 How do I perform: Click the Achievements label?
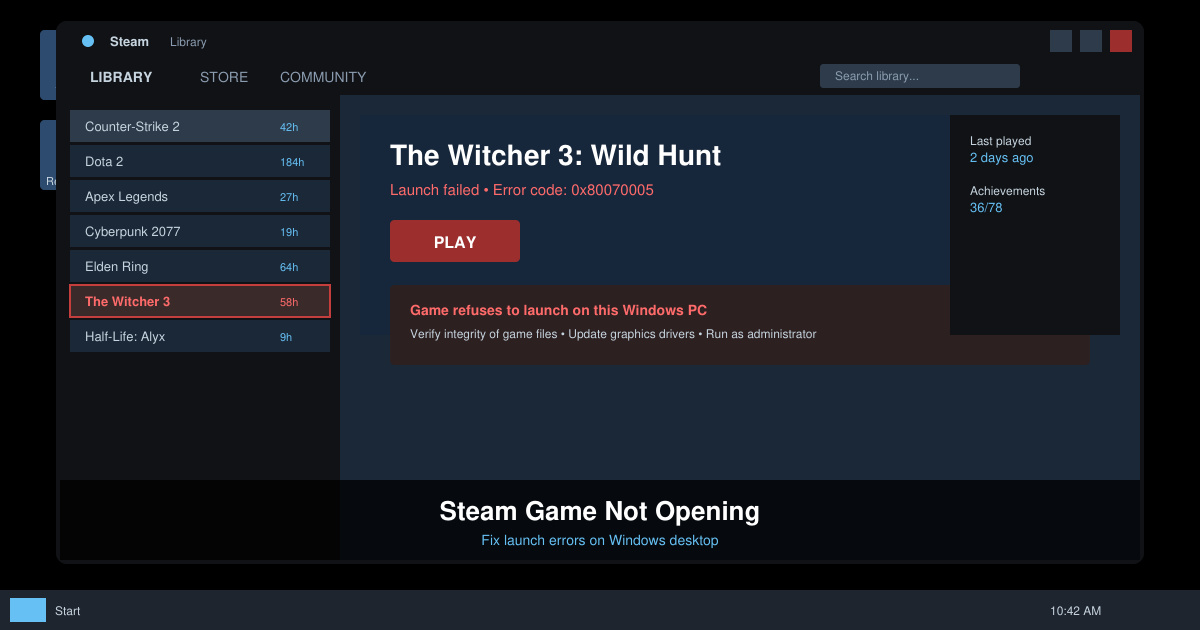[x=1007, y=191]
